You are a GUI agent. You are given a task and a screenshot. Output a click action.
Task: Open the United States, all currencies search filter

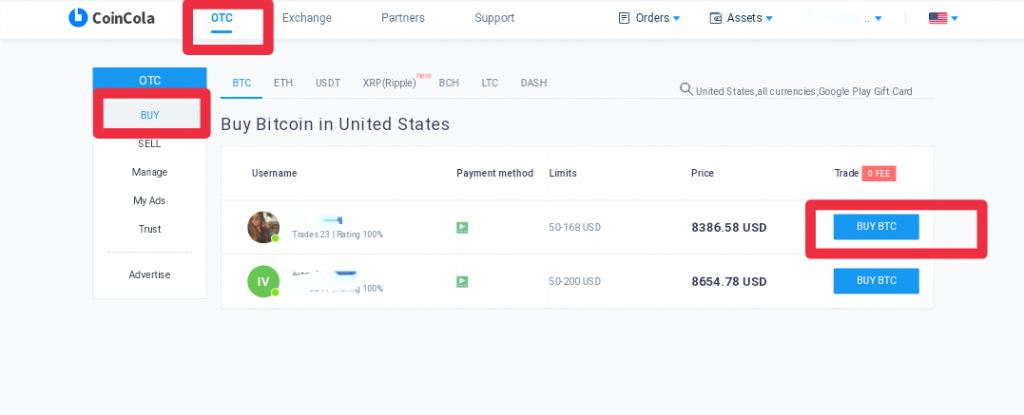pos(804,91)
